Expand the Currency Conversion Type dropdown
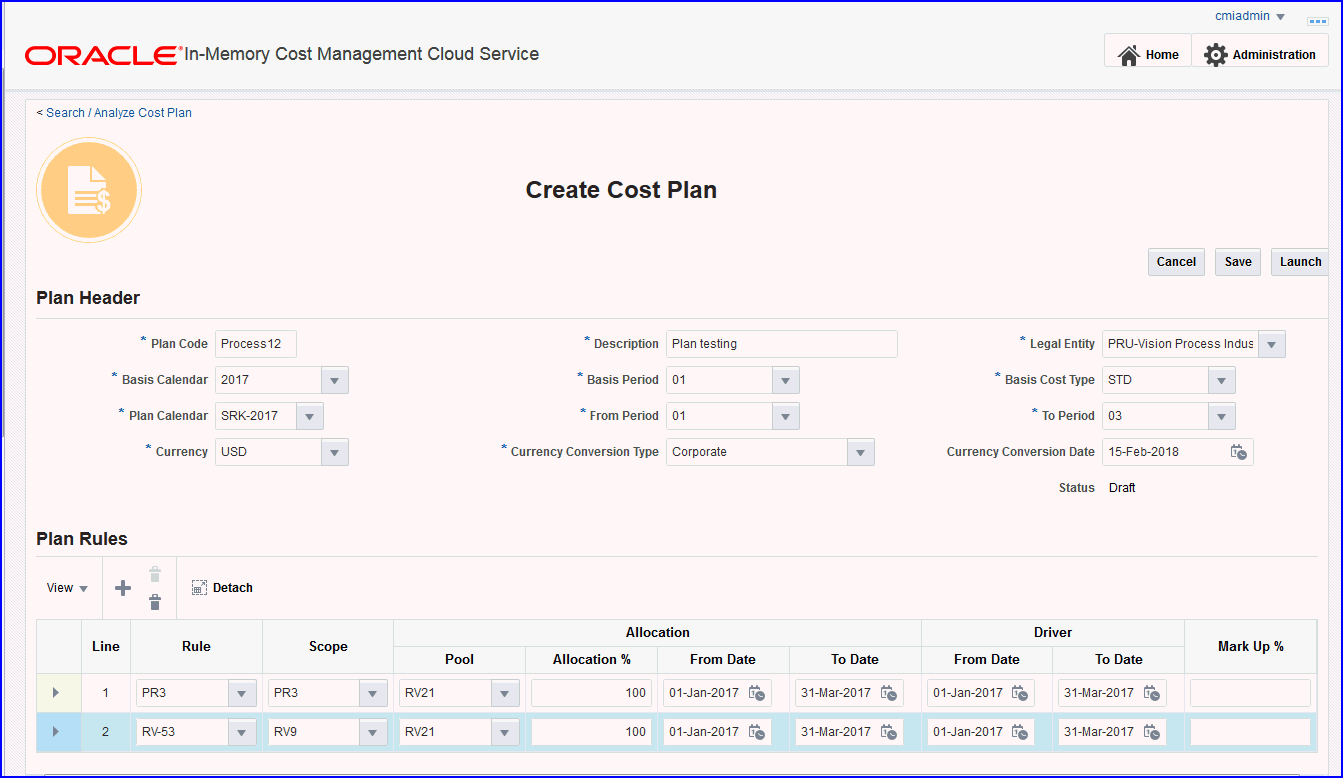This screenshot has width=1343, height=778. click(861, 452)
